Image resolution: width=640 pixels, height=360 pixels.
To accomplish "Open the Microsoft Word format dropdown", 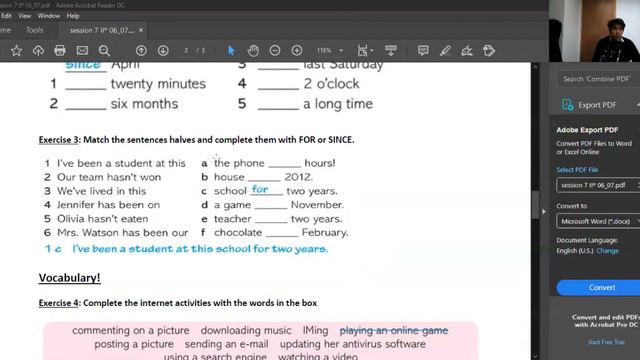I will tap(598, 221).
